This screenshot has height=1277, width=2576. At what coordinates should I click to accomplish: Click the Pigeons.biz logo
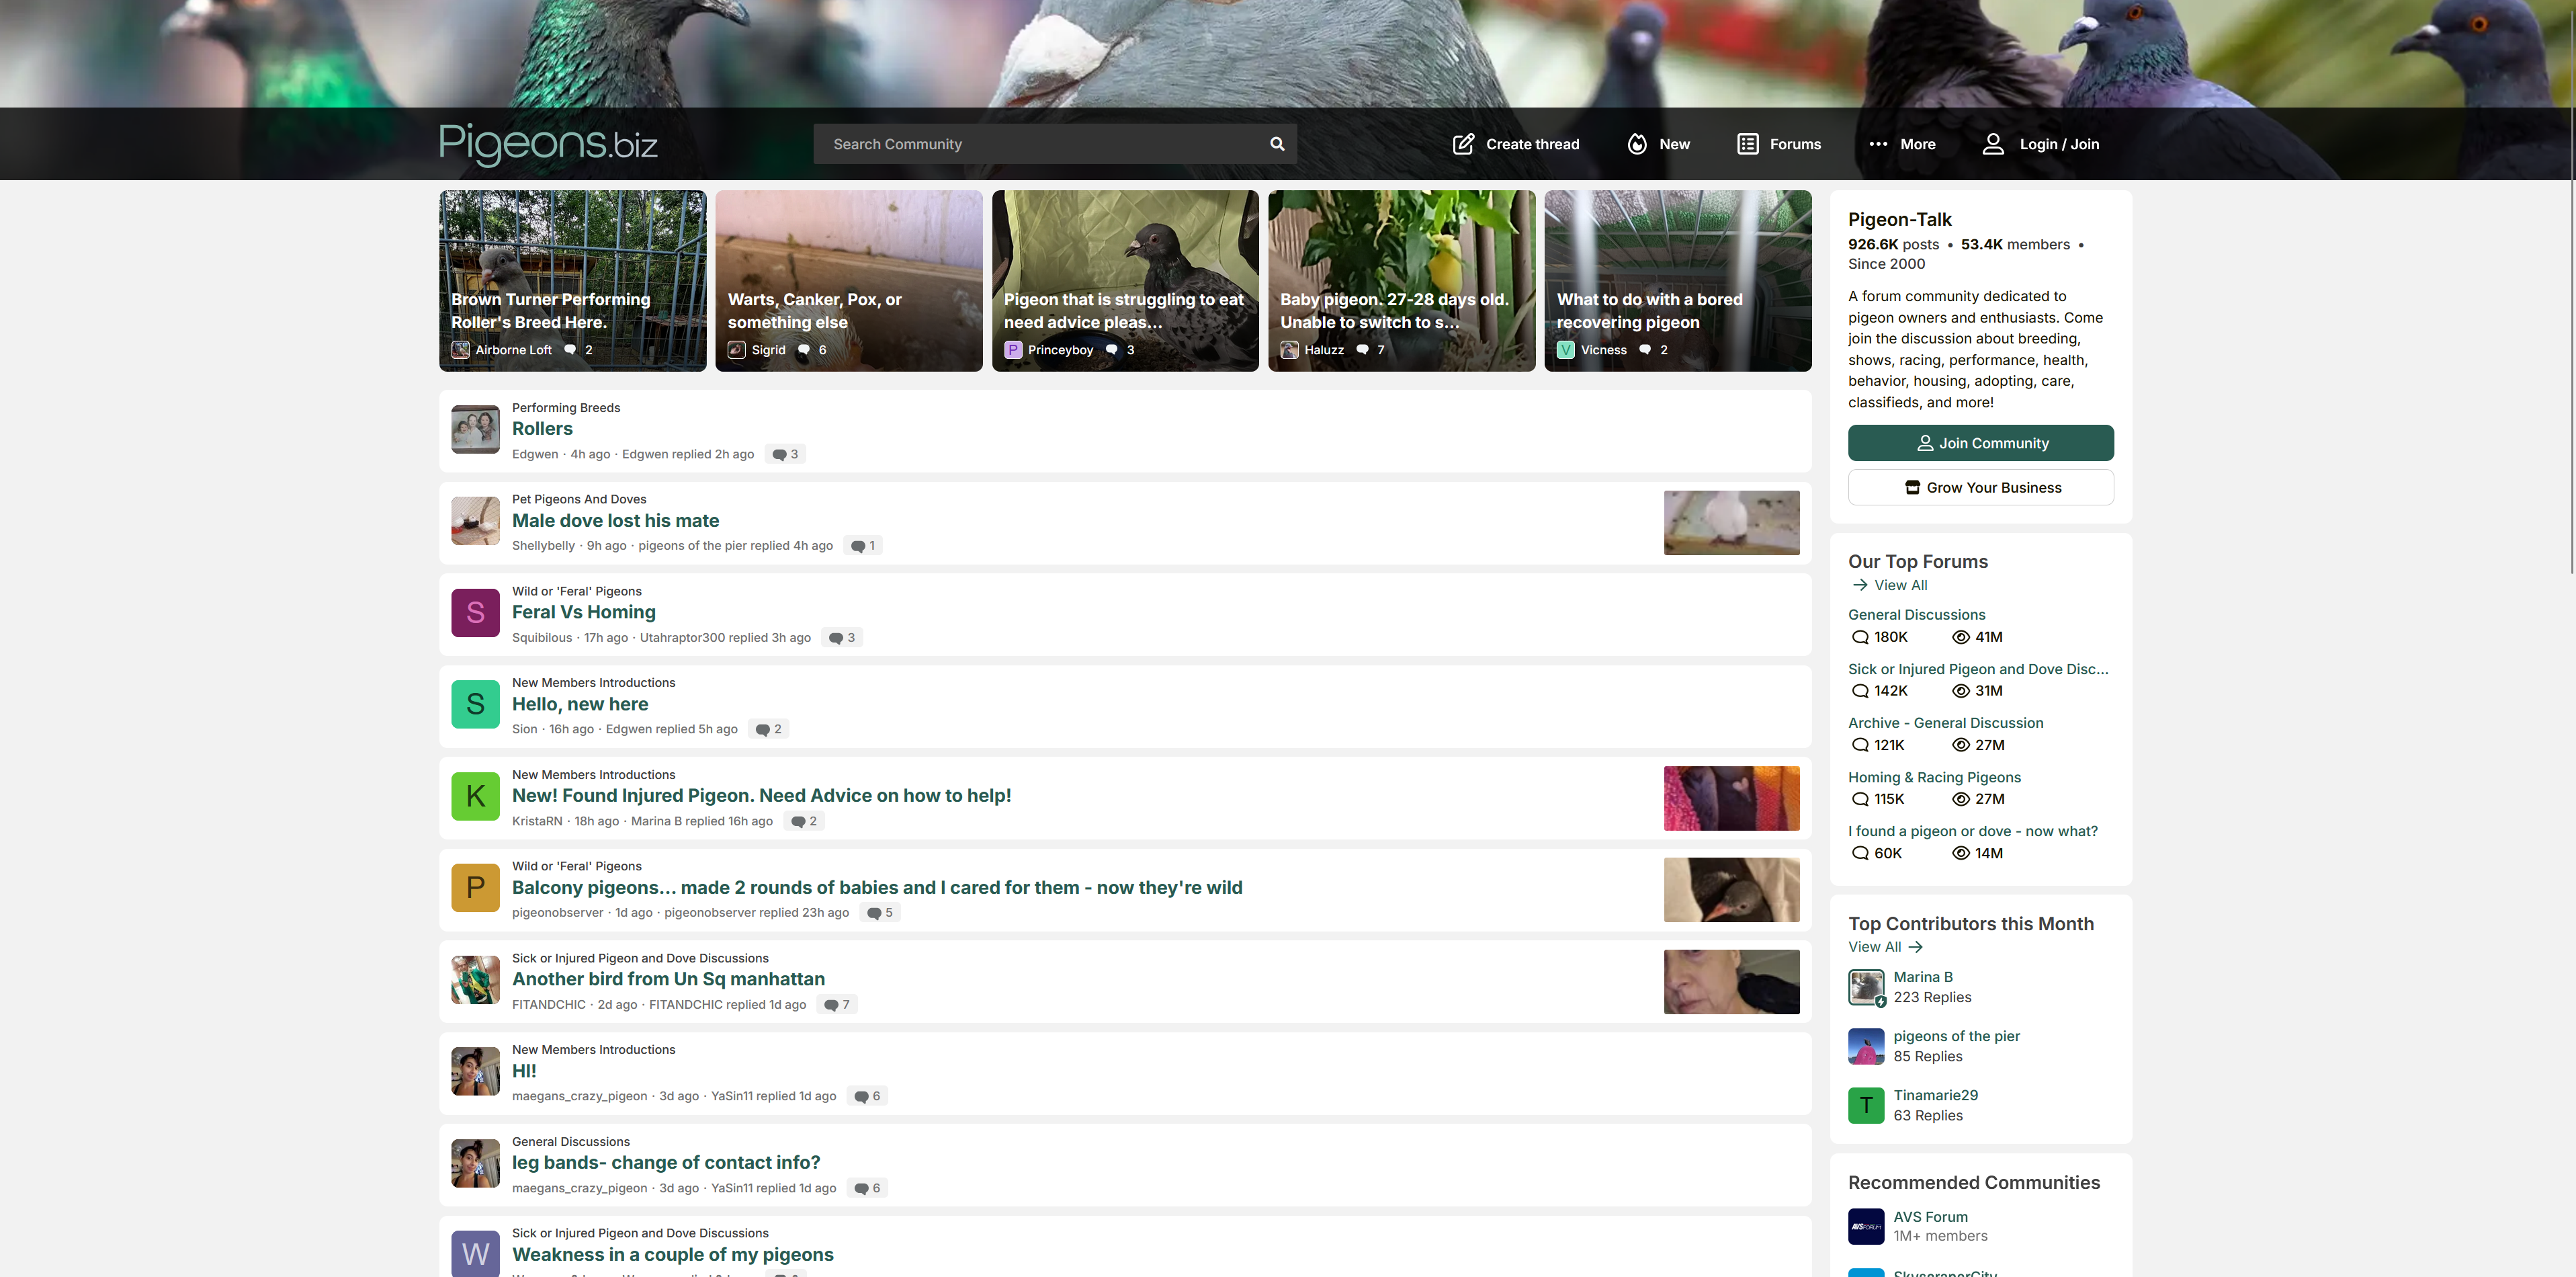pos(548,144)
